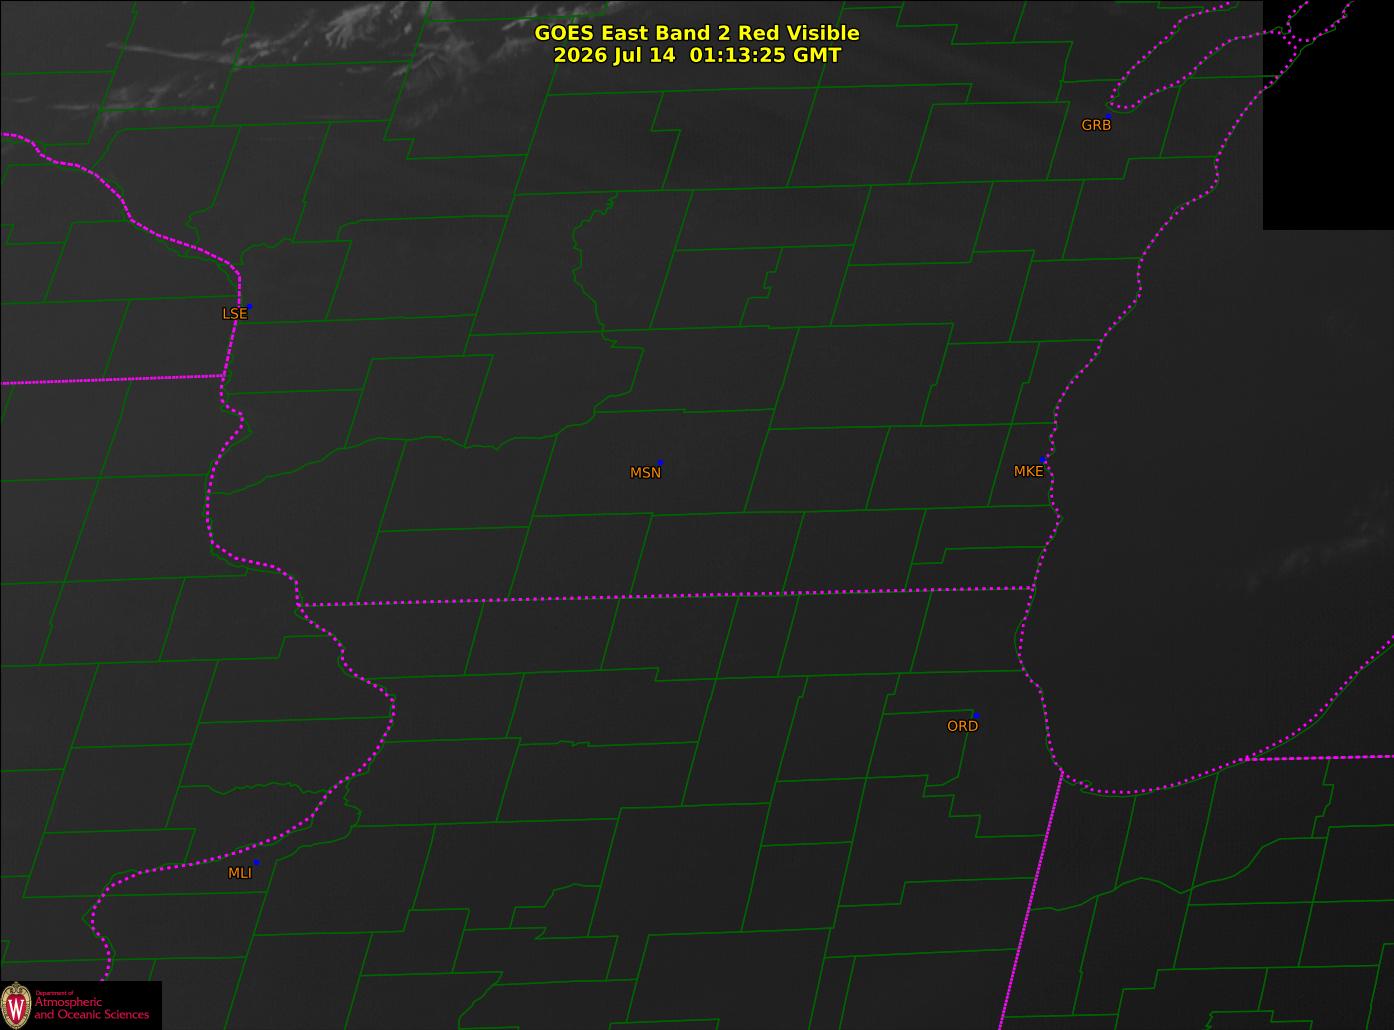Click the blue marker dot beside MLI
Image resolution: width=1394 pixels, height=1030 pixels.
[256, 862]
